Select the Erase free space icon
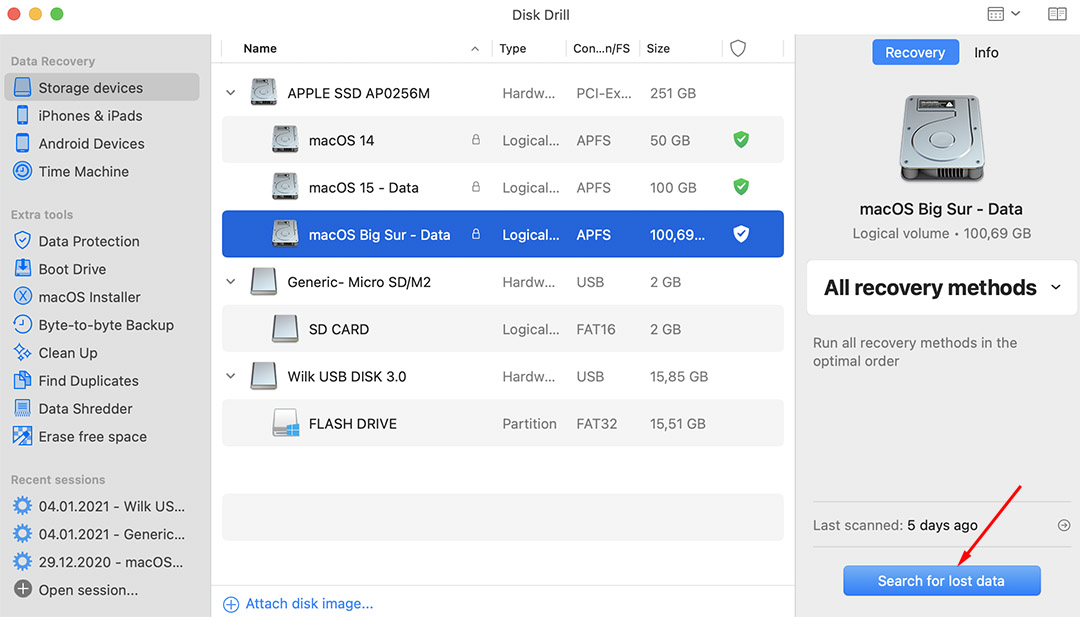This screenshot has height=617, width=1080. click(x=23, y=436)
